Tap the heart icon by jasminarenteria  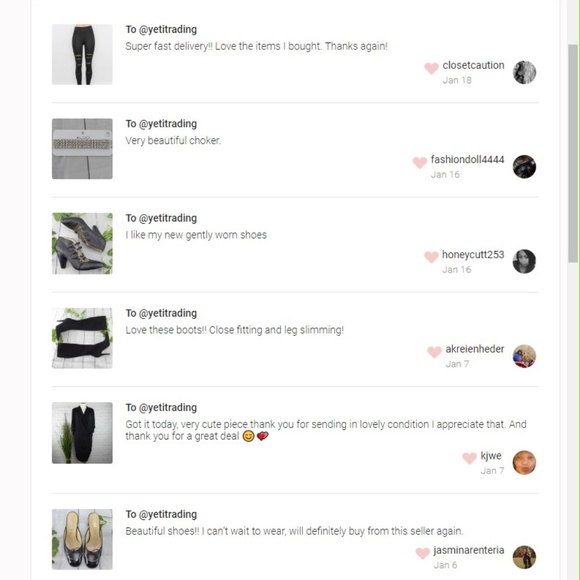pos(422,553)
